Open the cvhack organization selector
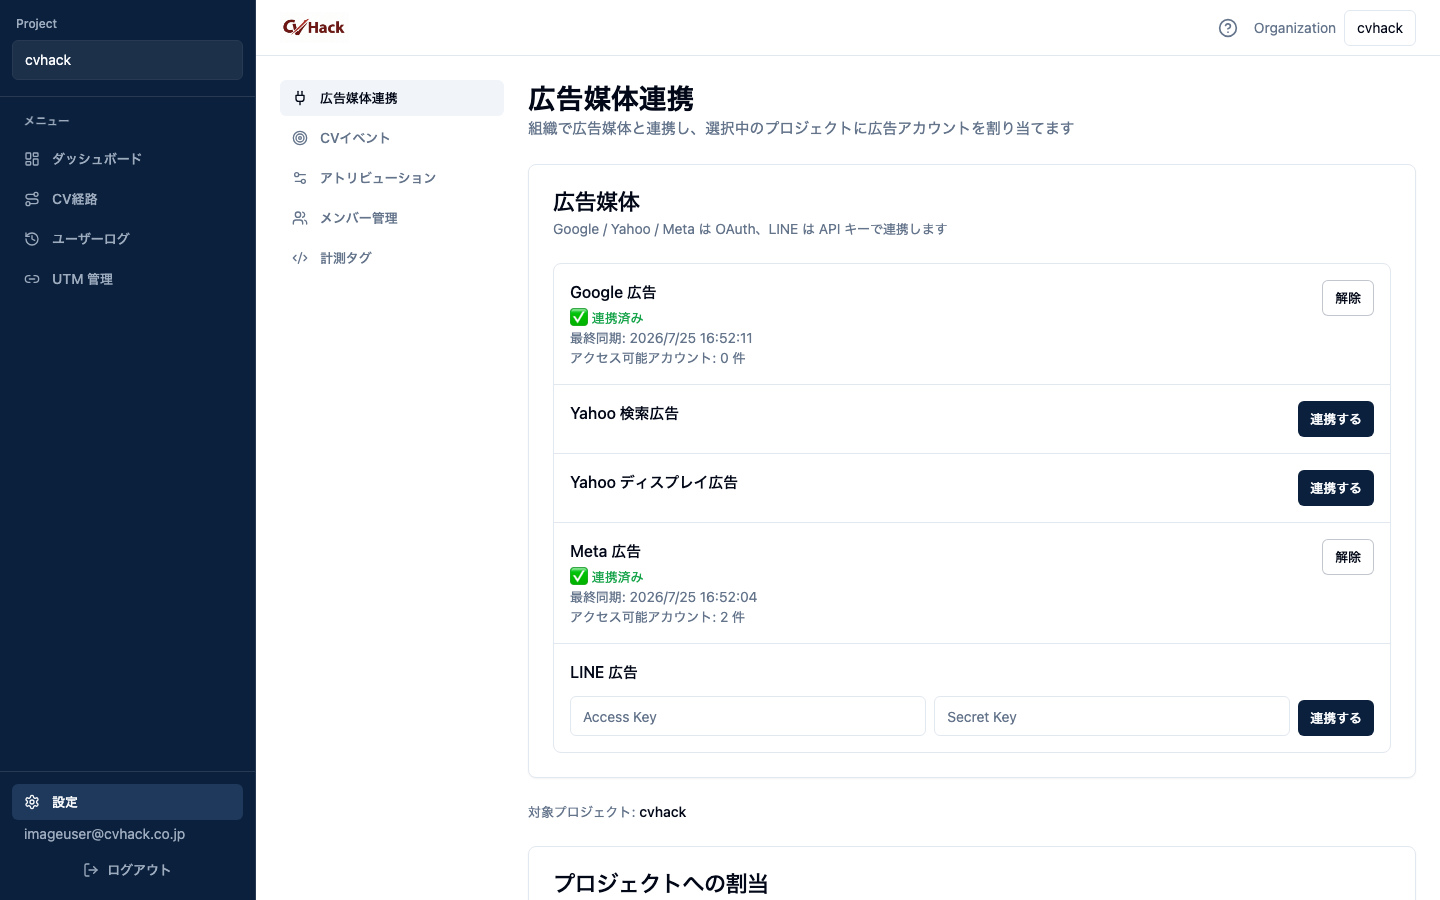The width and height of the screenshot is (1440, 900). coord(1380,28)
